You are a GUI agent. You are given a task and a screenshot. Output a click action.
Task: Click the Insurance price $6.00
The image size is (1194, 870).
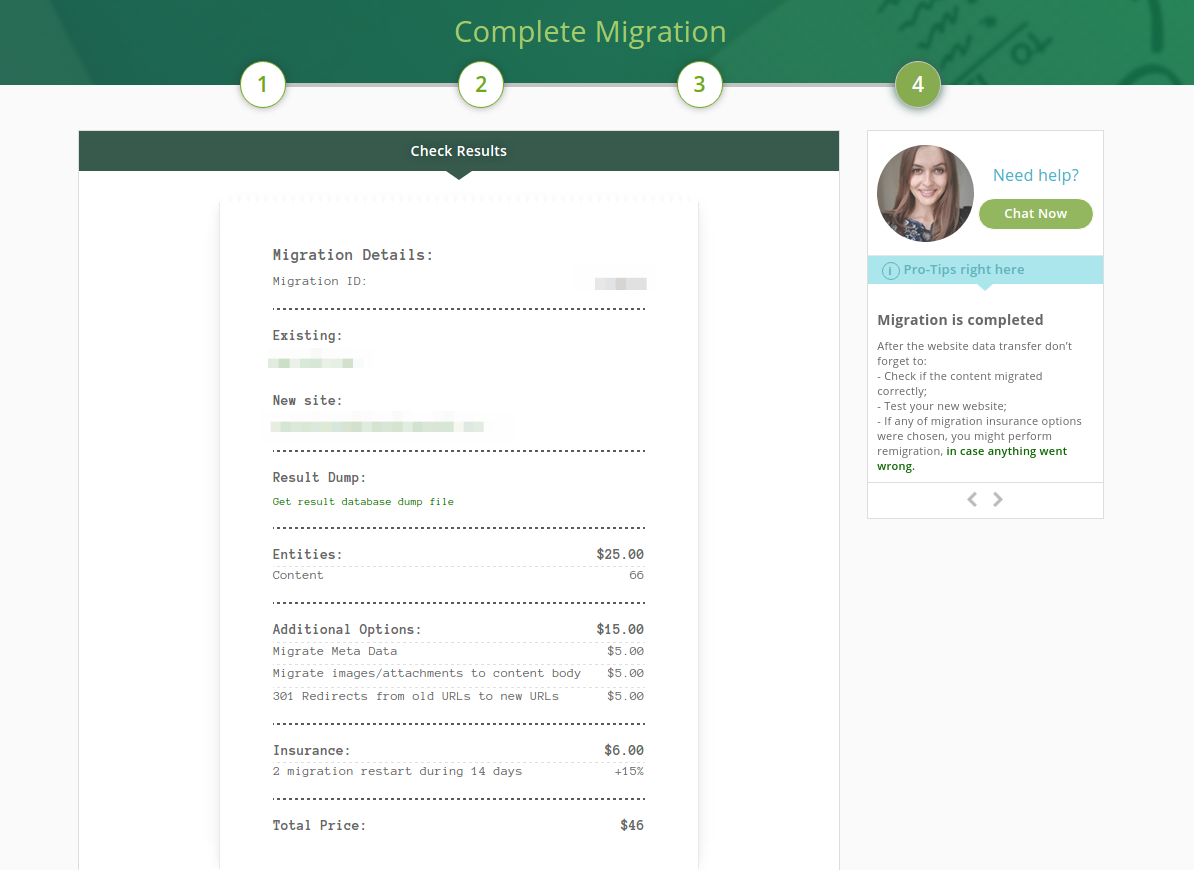(x=624, y=750)
